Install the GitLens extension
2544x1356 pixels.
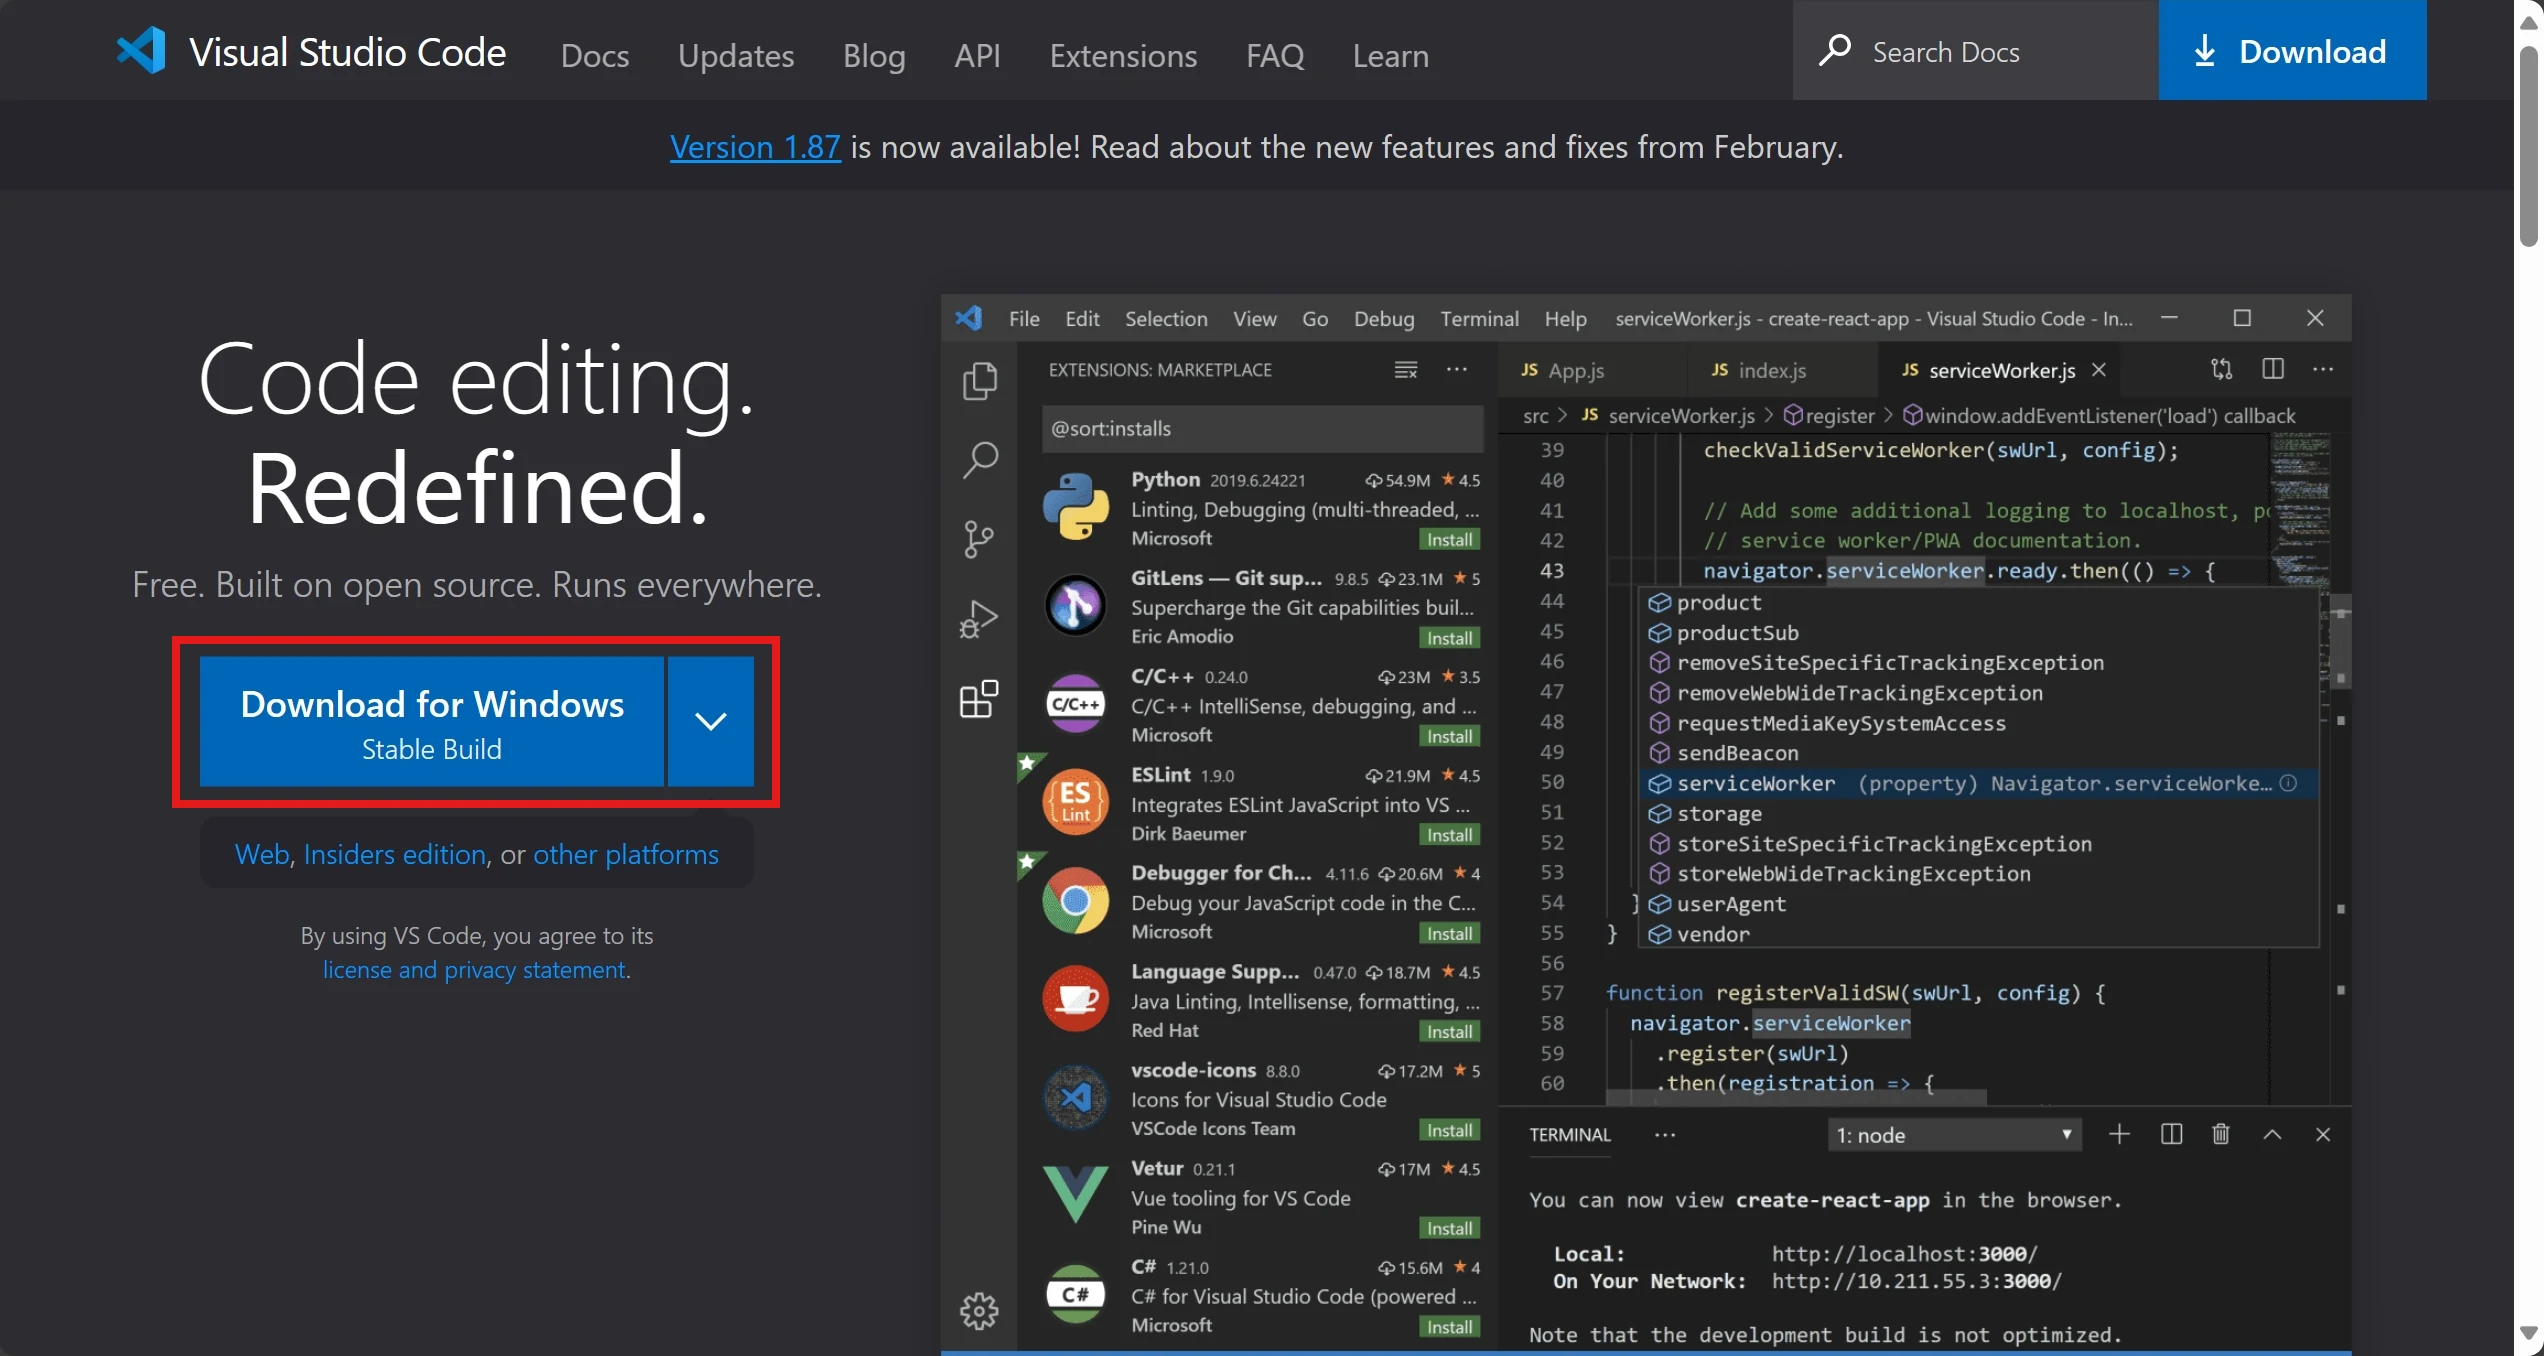pyautogui.click(x=1449, y=638)
